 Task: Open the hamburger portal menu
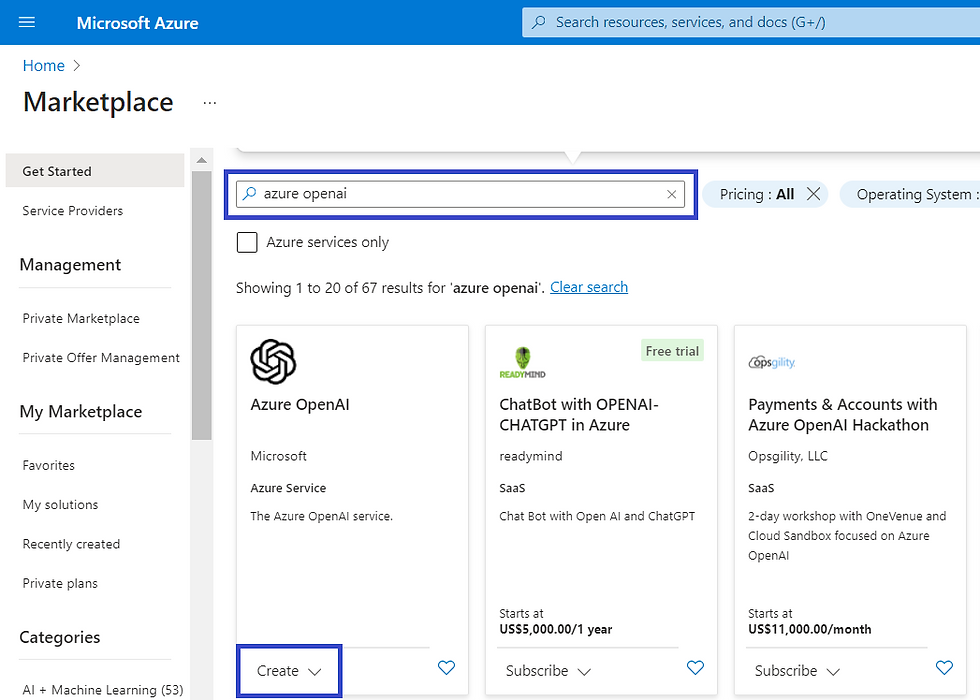click(27, 22)
